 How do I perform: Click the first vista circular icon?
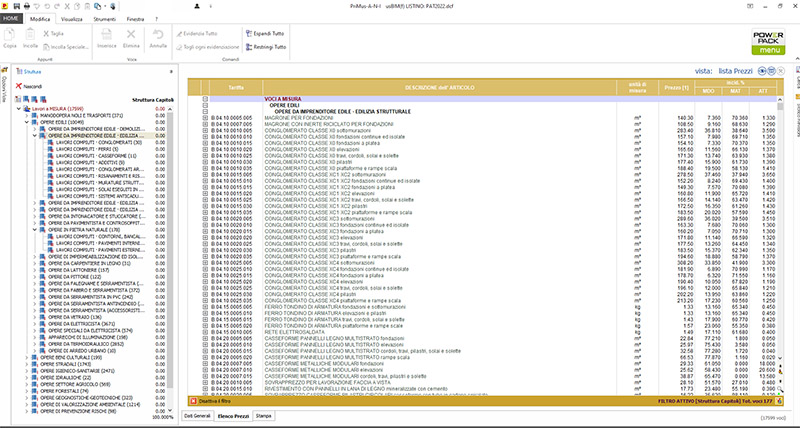[762, 71]
